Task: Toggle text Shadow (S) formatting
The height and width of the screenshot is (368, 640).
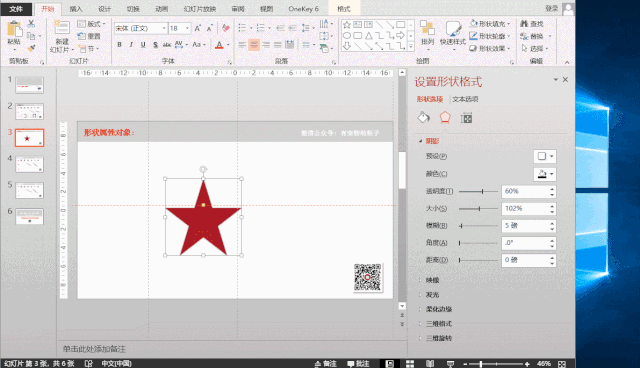Action: (155, 44)
